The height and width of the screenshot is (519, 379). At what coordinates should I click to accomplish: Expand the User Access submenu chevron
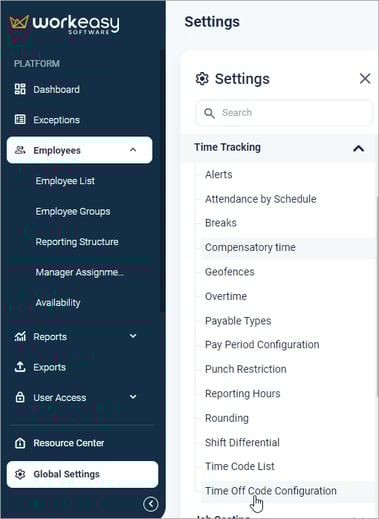pos(133,397)
